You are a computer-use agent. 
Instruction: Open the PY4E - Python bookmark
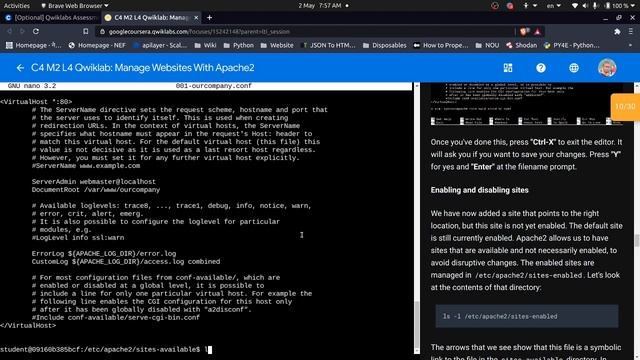572,45
